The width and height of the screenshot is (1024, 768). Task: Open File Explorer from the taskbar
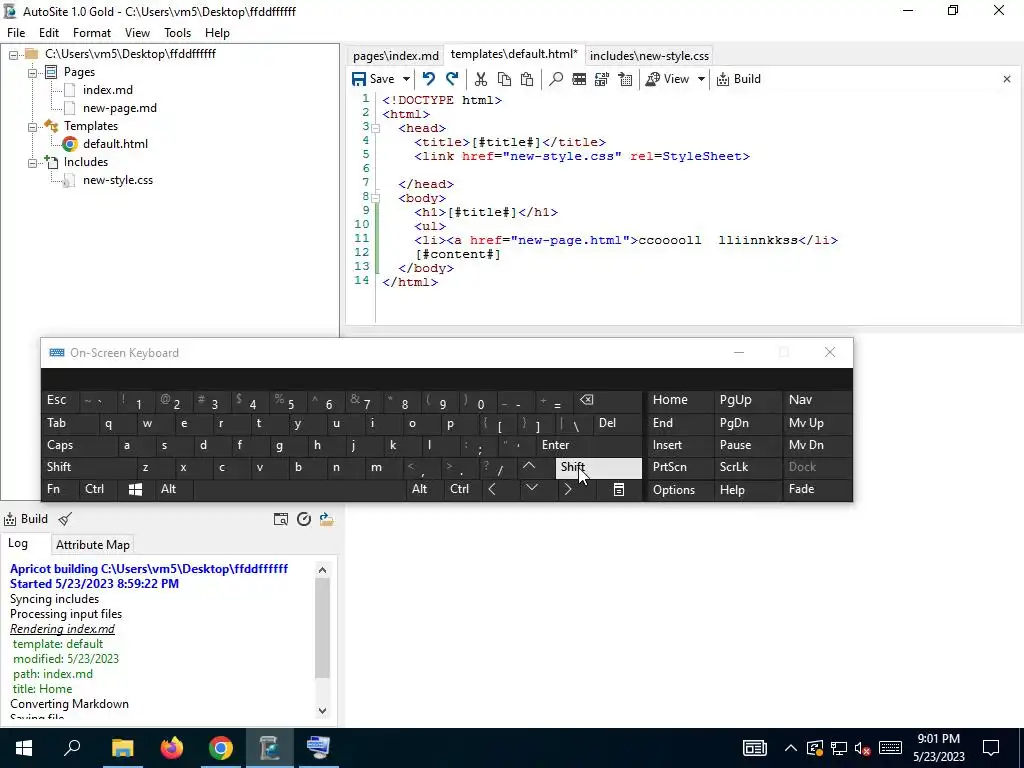122,748
